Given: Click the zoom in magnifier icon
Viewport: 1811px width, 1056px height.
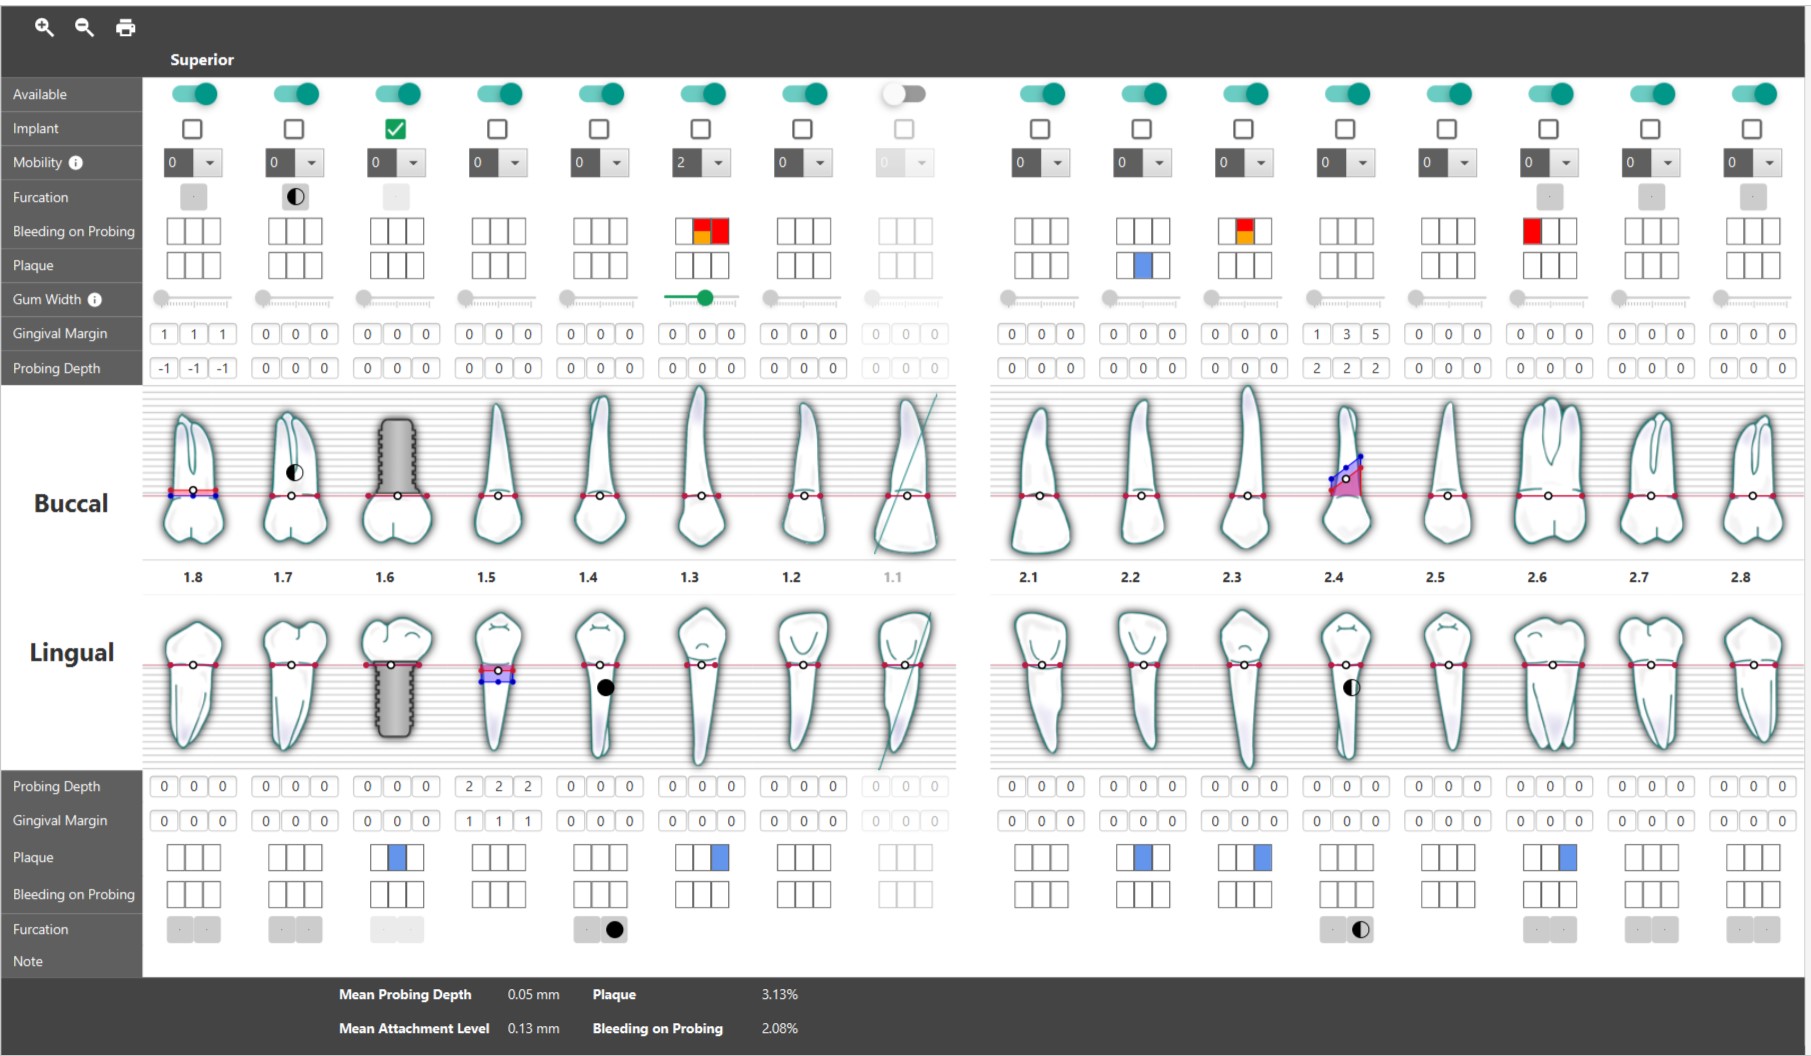Looking at the screenshot, I should tap(44, 27).
